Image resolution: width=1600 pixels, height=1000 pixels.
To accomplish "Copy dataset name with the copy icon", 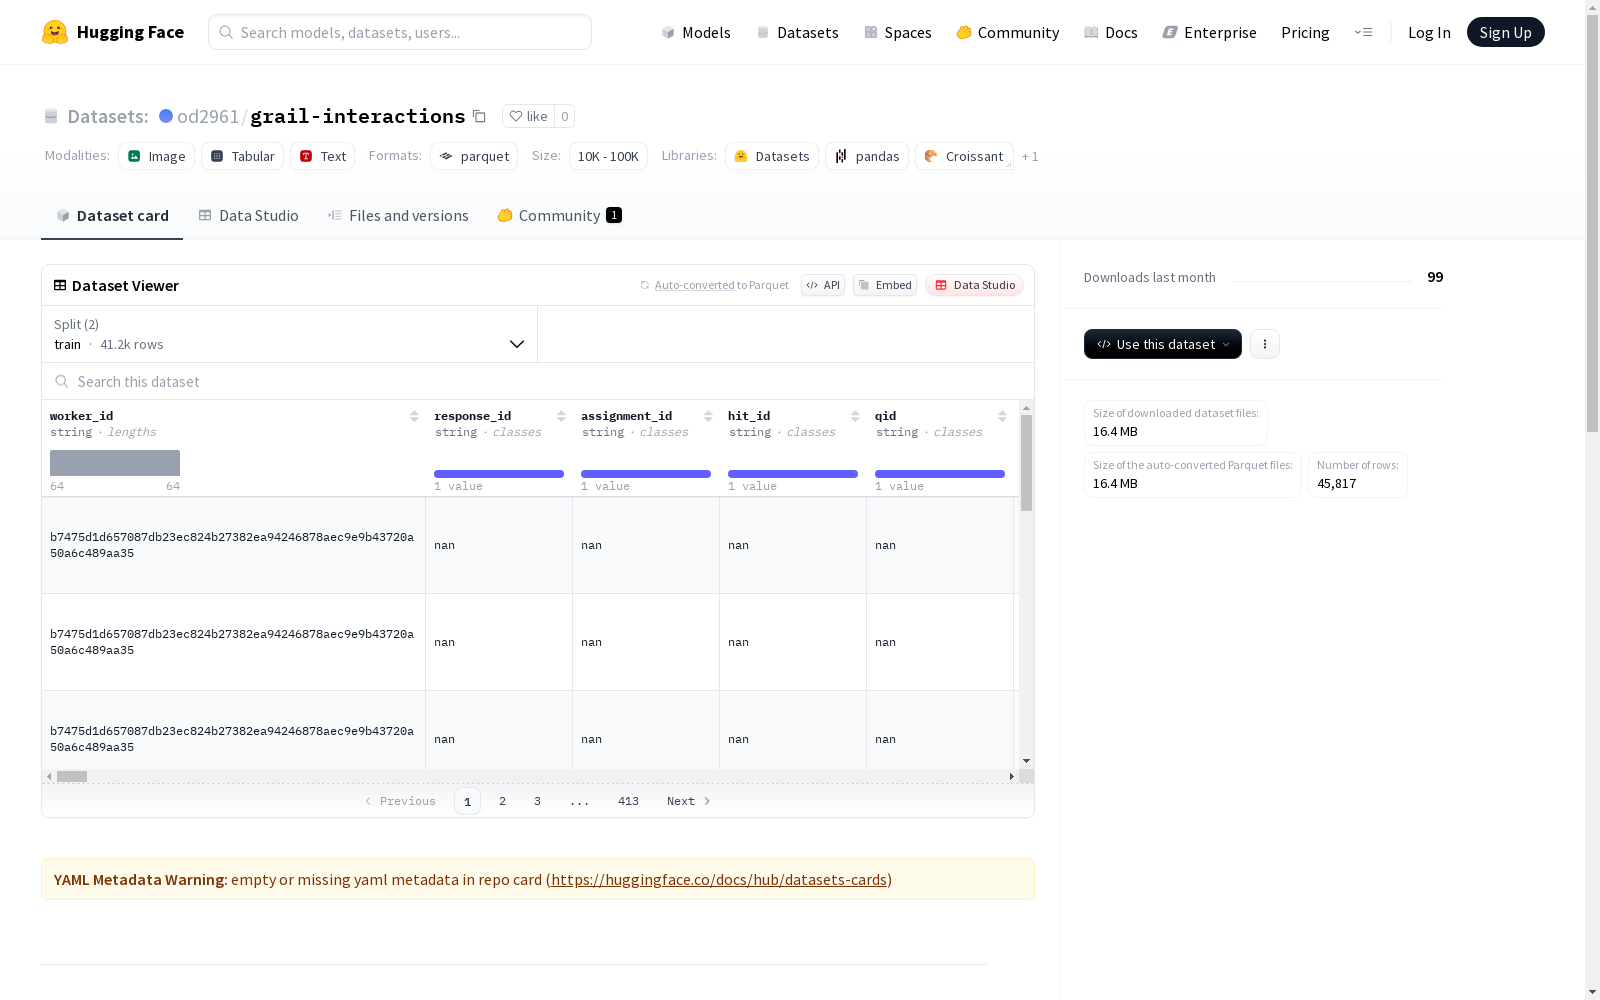I will click(479, 116).
